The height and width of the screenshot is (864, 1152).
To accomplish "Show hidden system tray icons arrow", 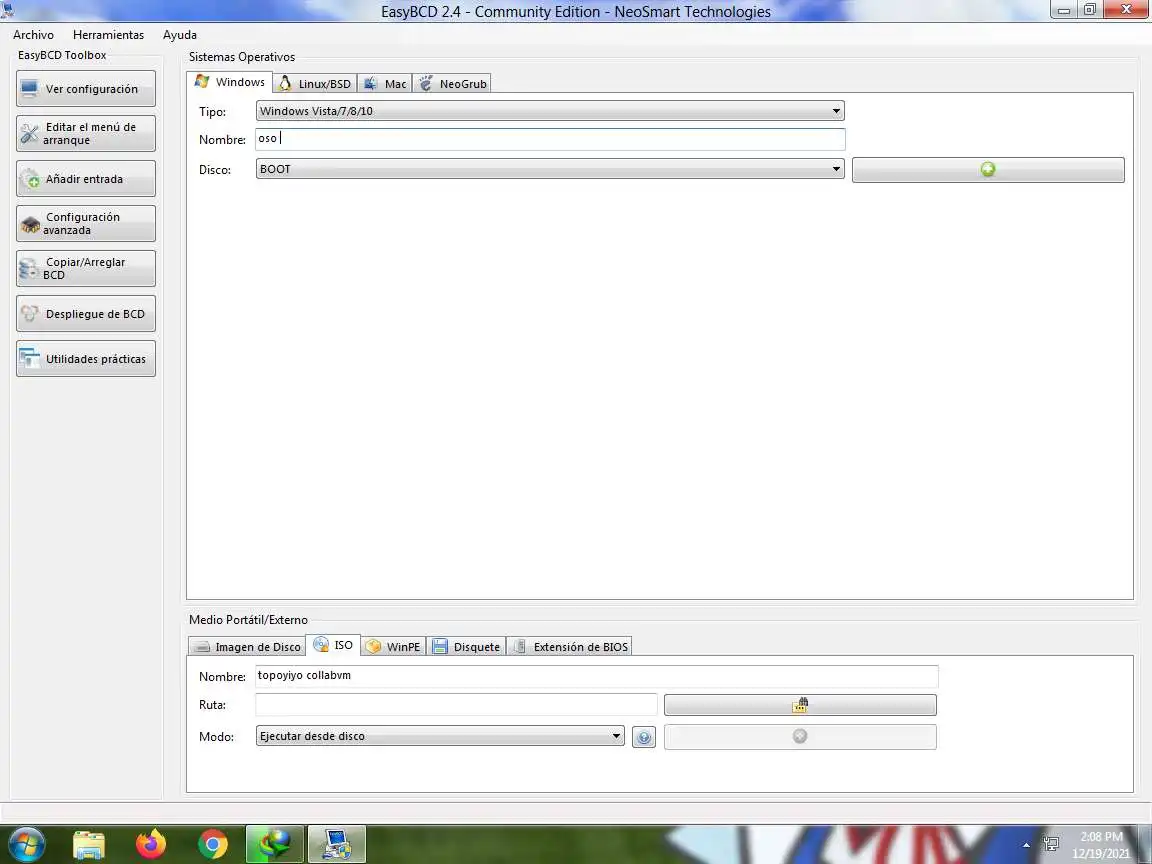I will pyautogui.click(x=1026, y=846).
